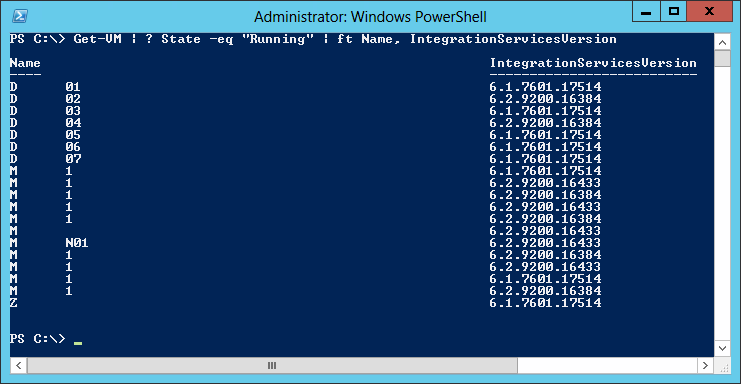Open the PowerShell system menu icon

point(19,16)
